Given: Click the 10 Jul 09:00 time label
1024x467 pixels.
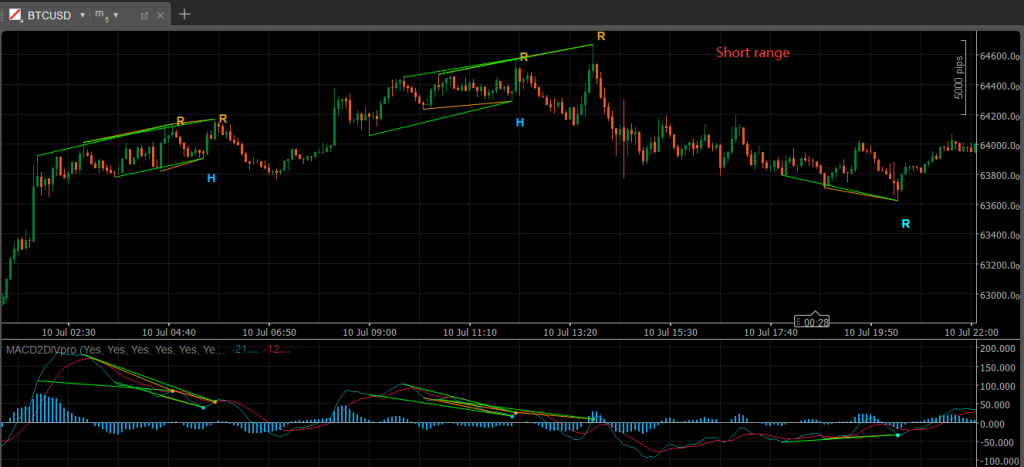Looking at the screenshot, I should pyautogui.click(x=370, y=332).
